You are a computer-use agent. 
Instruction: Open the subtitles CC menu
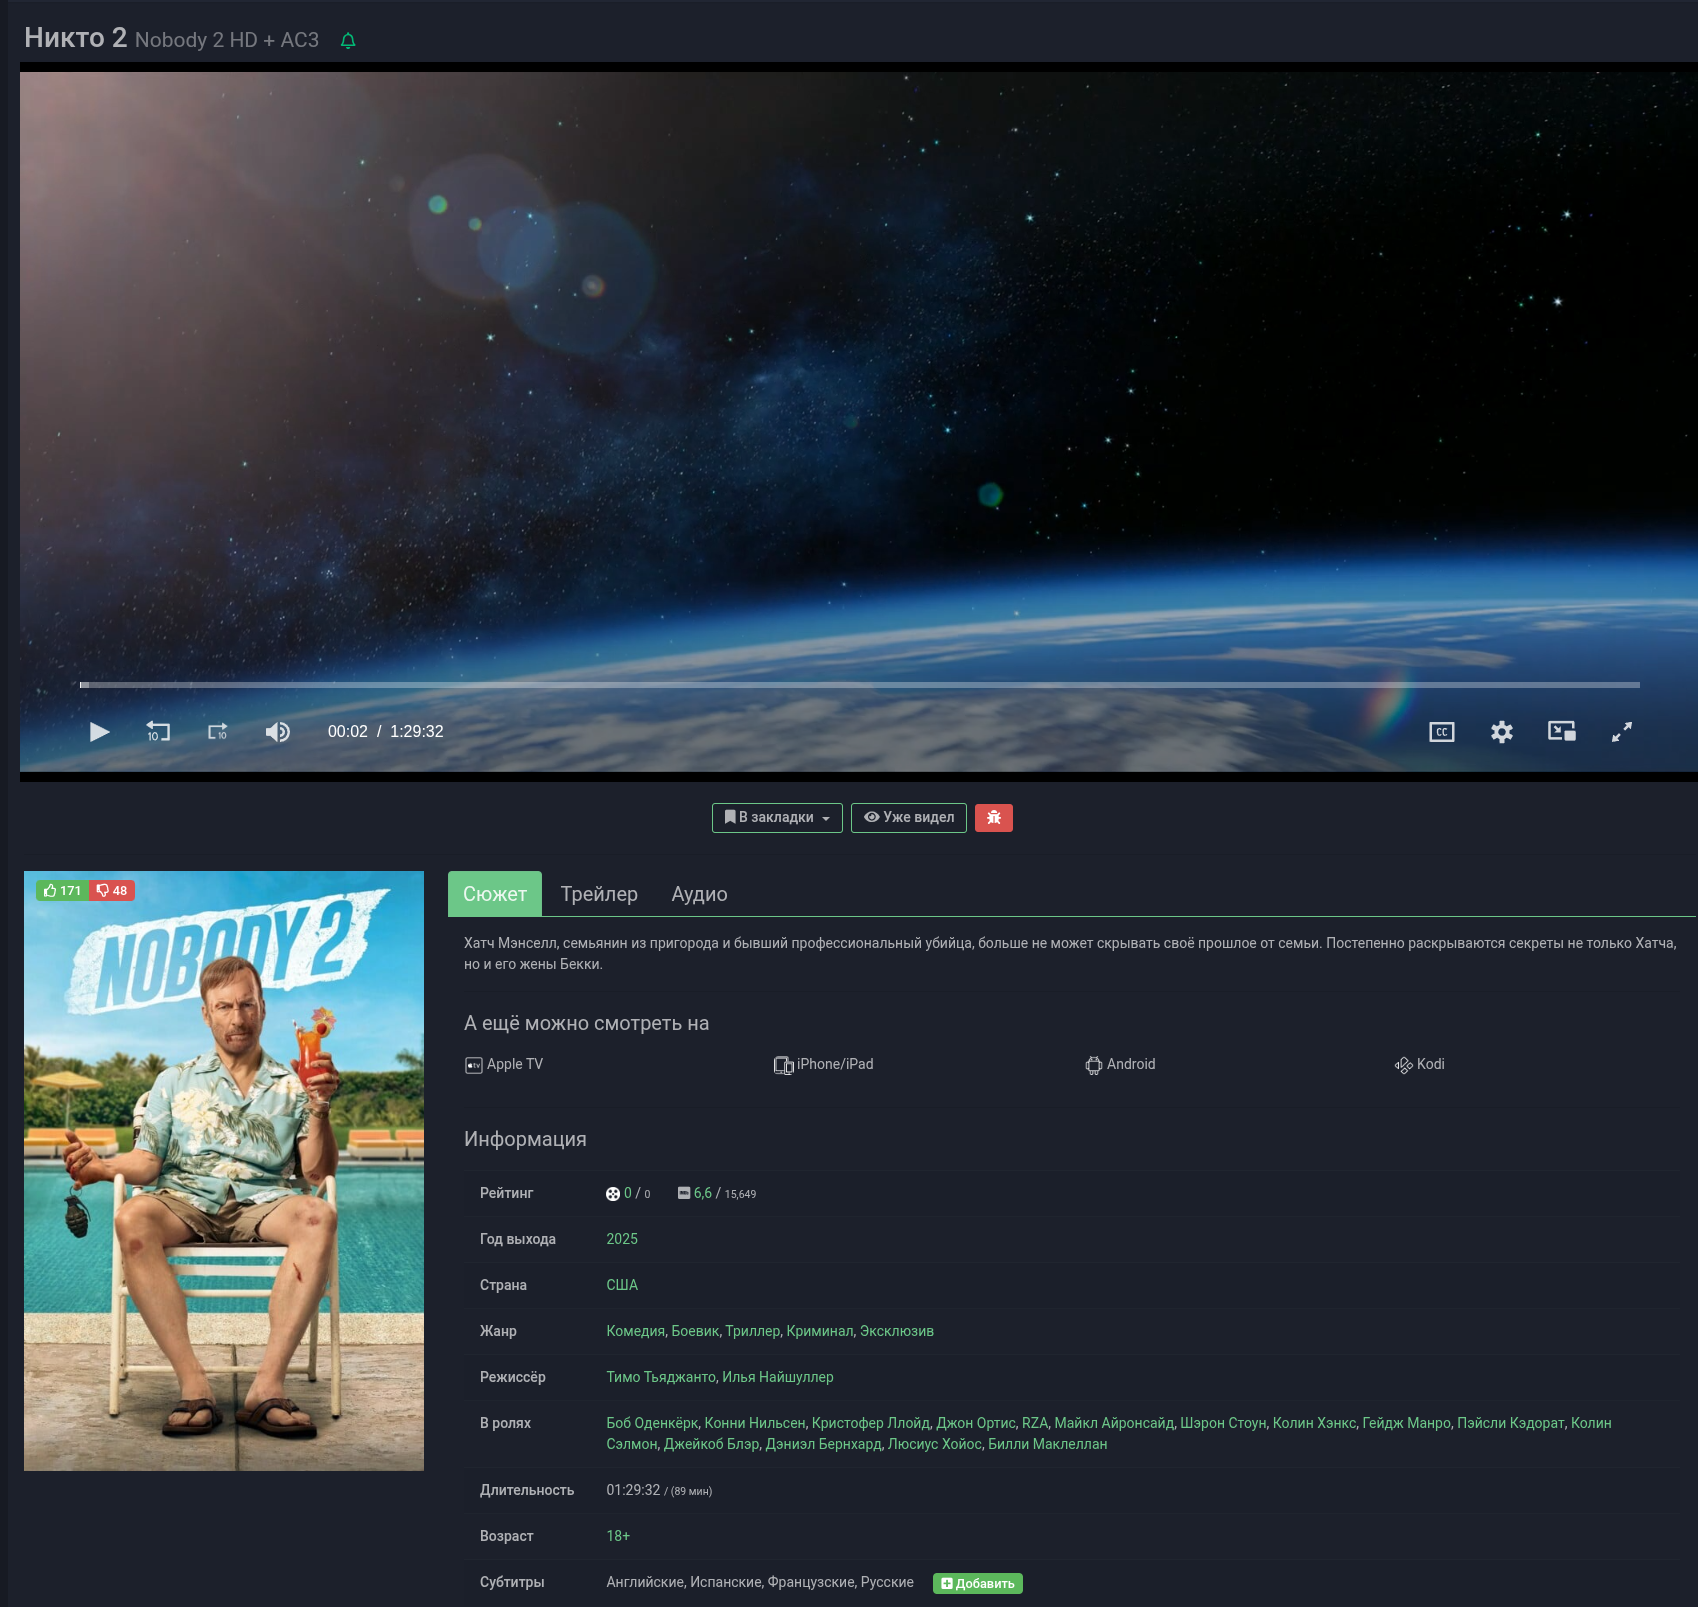point(1442,732)
